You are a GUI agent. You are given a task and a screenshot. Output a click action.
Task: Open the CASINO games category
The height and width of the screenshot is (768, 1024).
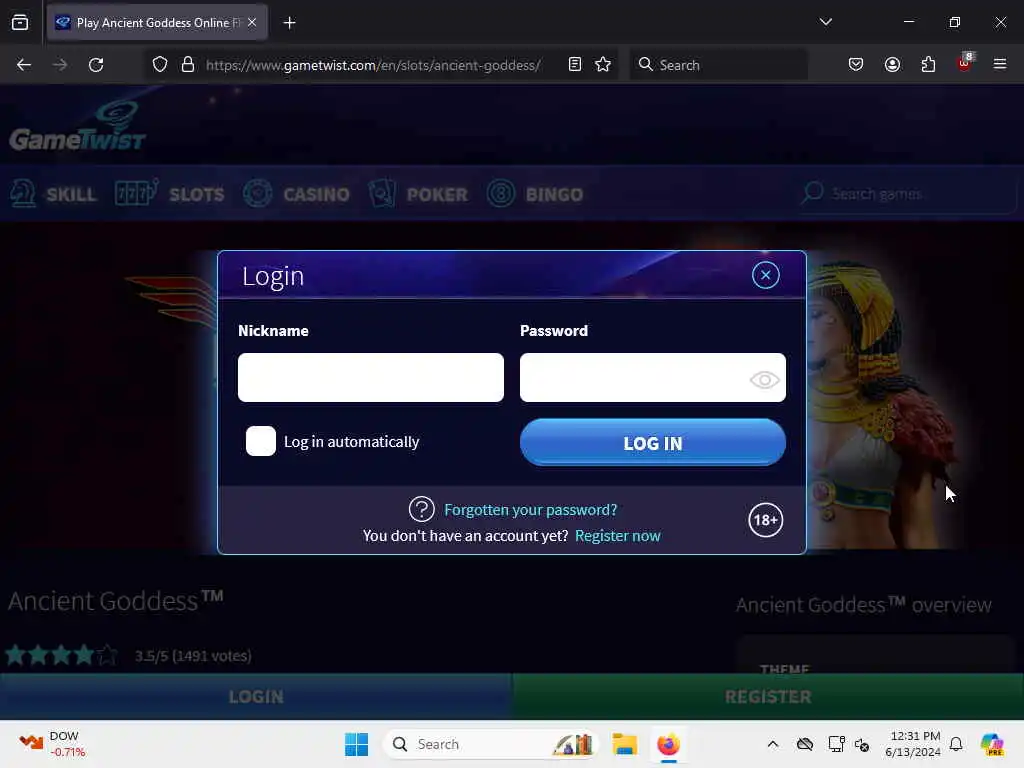[x=296, y=194]
